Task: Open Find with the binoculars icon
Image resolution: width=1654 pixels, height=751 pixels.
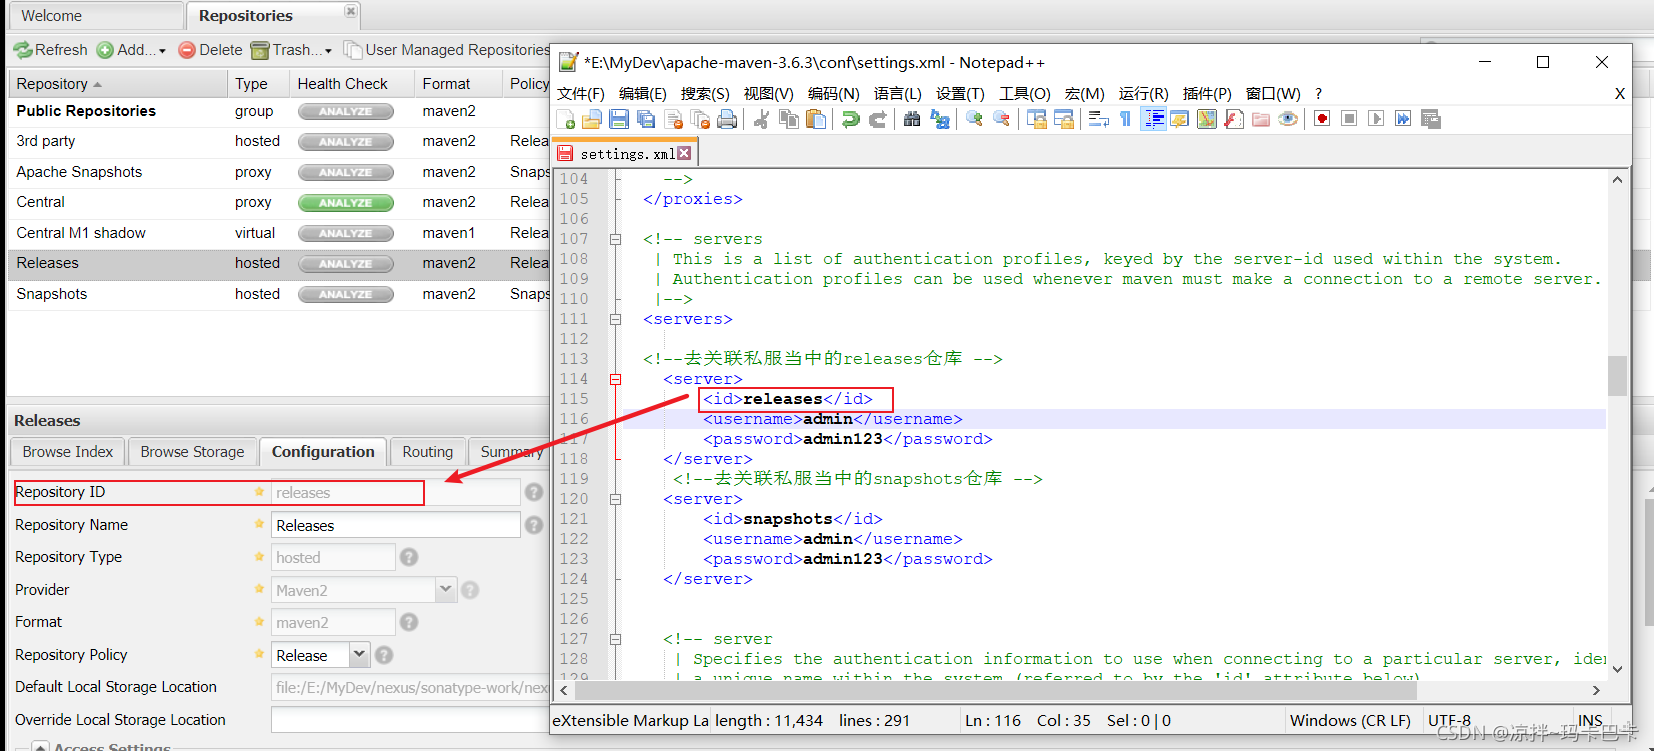Action: (912, 119)
